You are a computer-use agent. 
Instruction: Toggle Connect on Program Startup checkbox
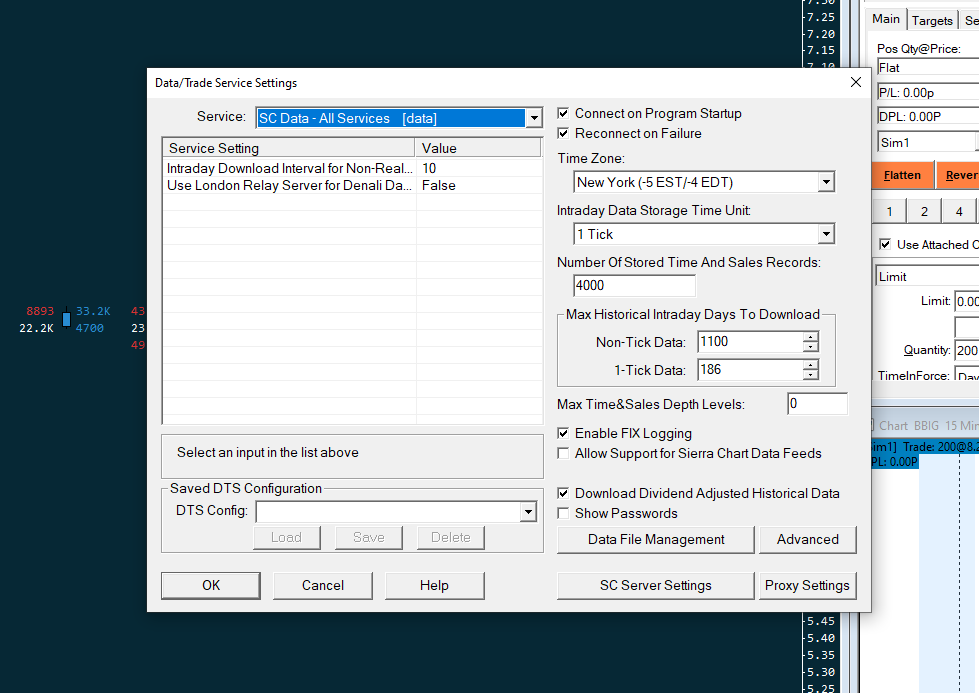tap(563, 114)
